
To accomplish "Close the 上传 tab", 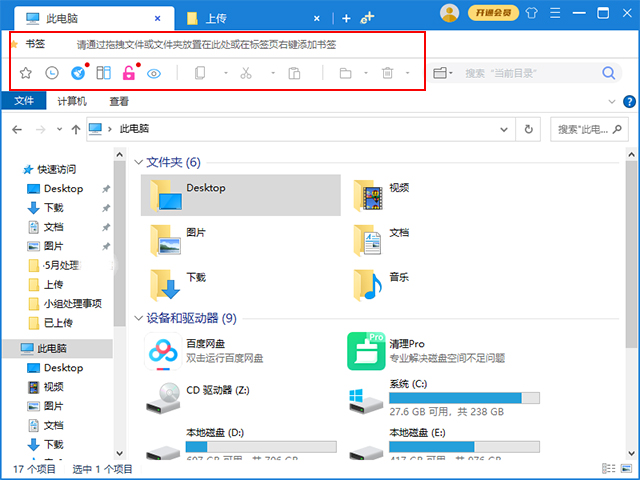I will [x=317, y=18].
